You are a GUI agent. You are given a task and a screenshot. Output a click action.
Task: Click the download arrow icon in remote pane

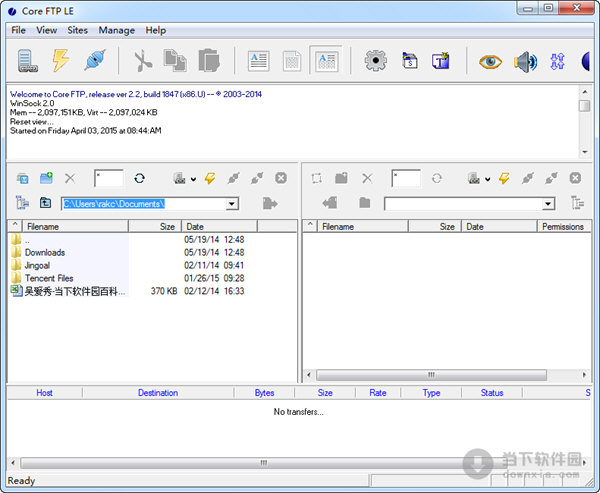coord(330,202)
